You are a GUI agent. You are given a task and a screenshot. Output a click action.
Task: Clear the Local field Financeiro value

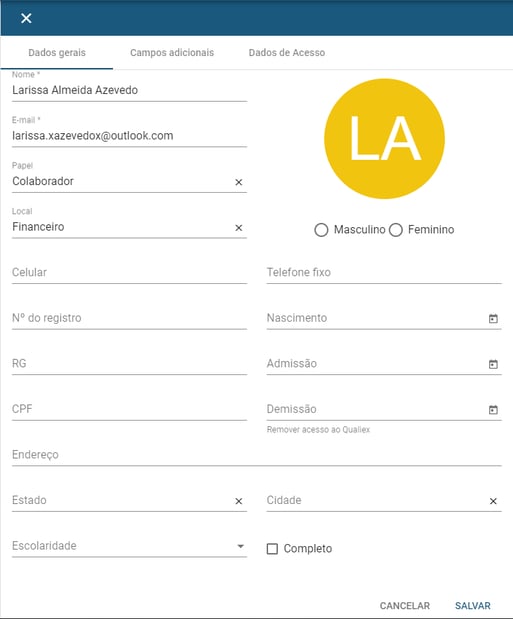[239, 228]
